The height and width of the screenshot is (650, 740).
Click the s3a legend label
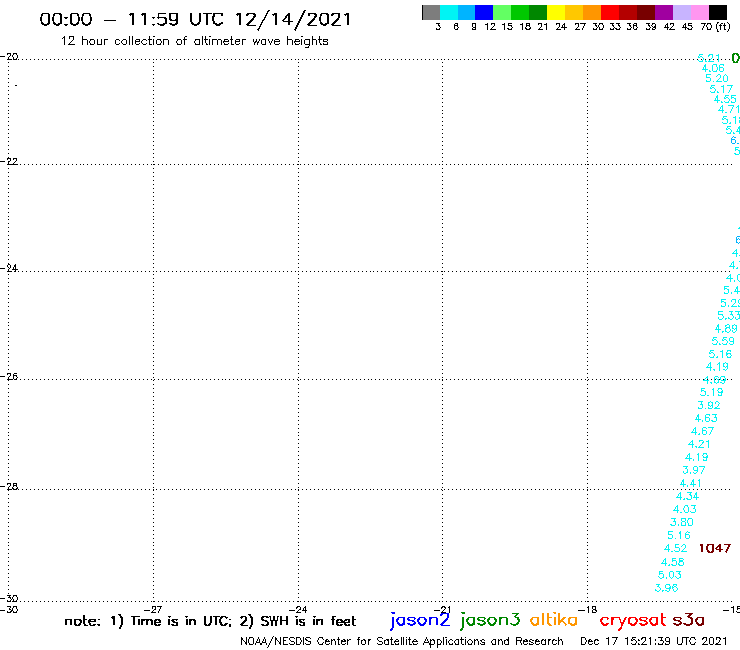(689, 620)
